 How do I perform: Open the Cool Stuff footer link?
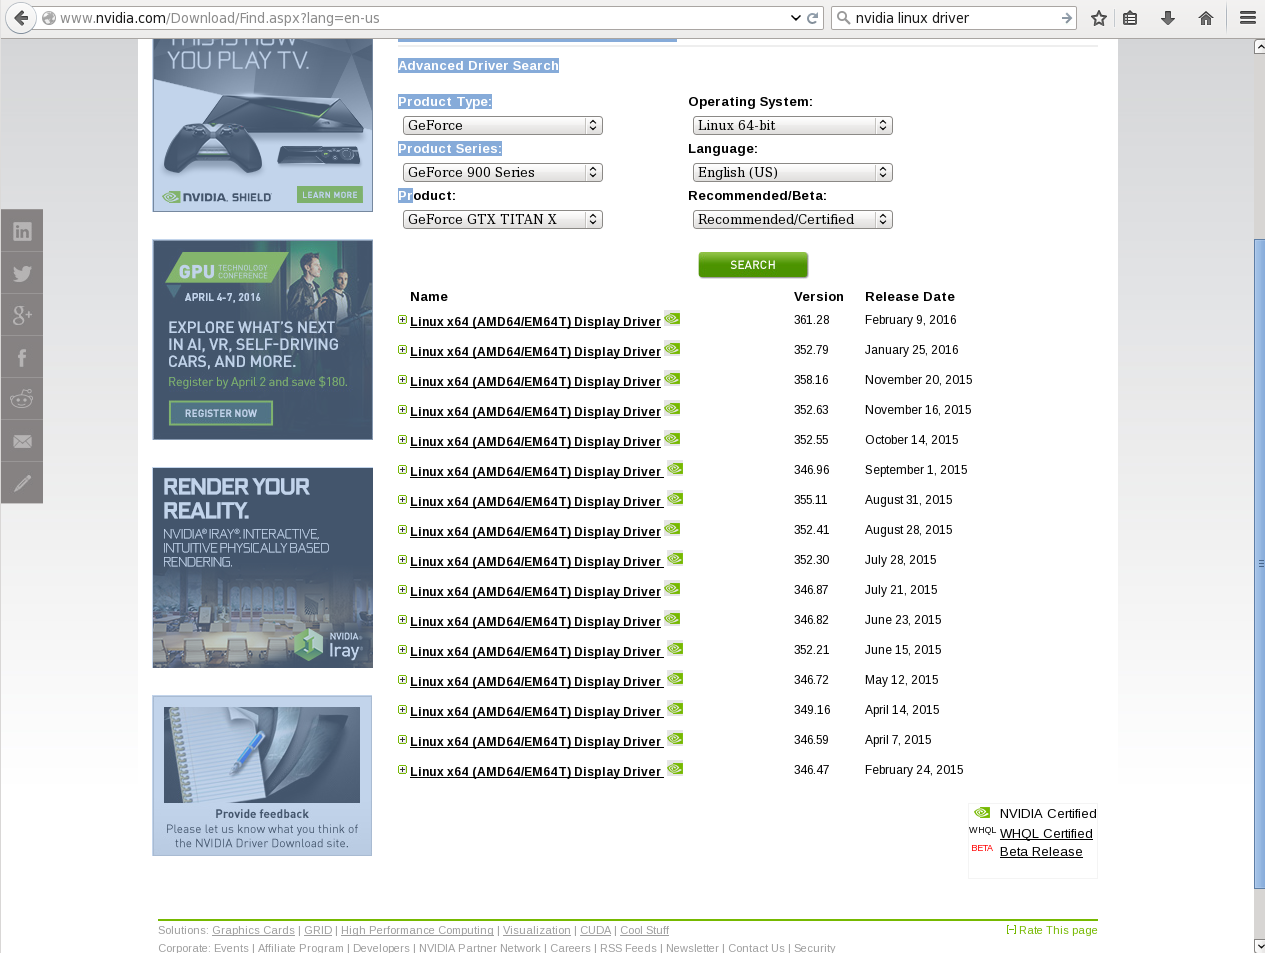(x=644, y=930)
